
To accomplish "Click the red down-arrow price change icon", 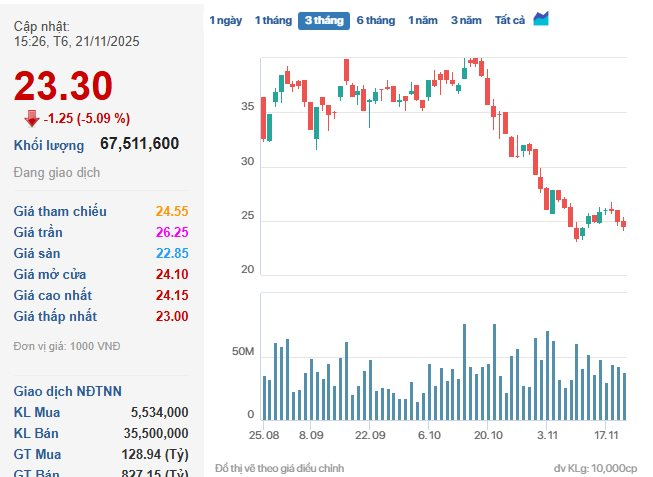I will click(x=32, y=118).
